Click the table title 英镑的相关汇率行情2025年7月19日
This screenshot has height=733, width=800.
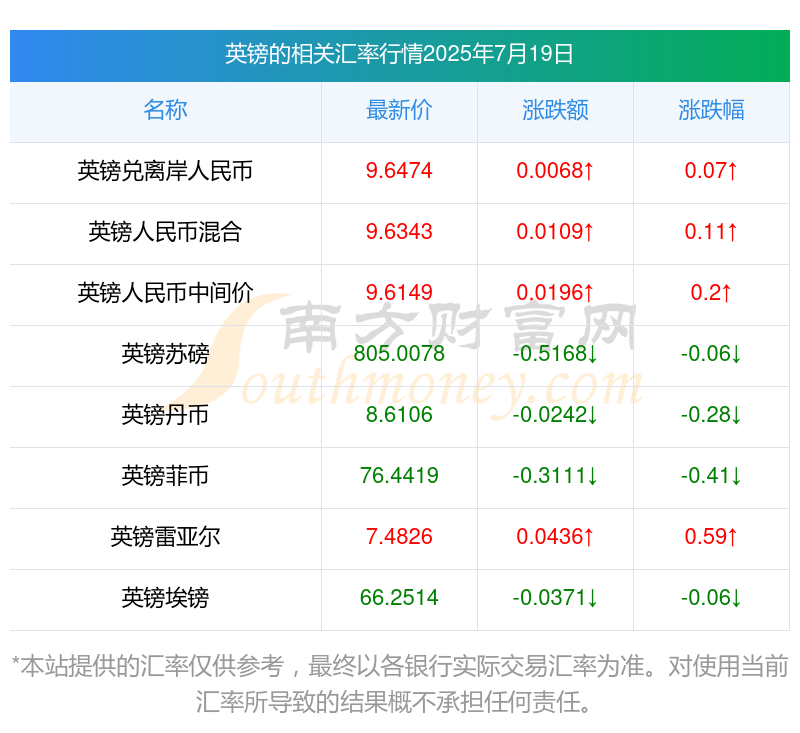click(399, 54)
